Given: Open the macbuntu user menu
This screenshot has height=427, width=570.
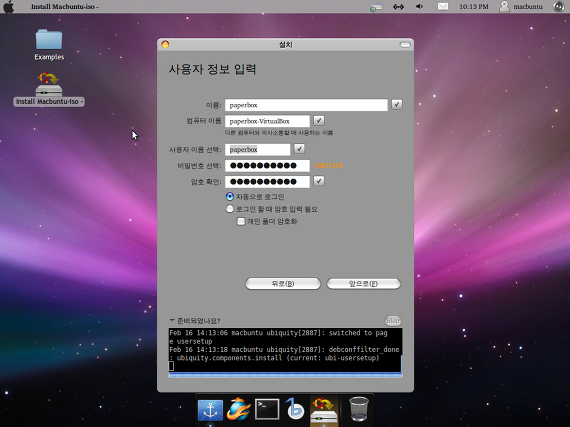Looking at the screenshot, I should (x=521, y=7).
